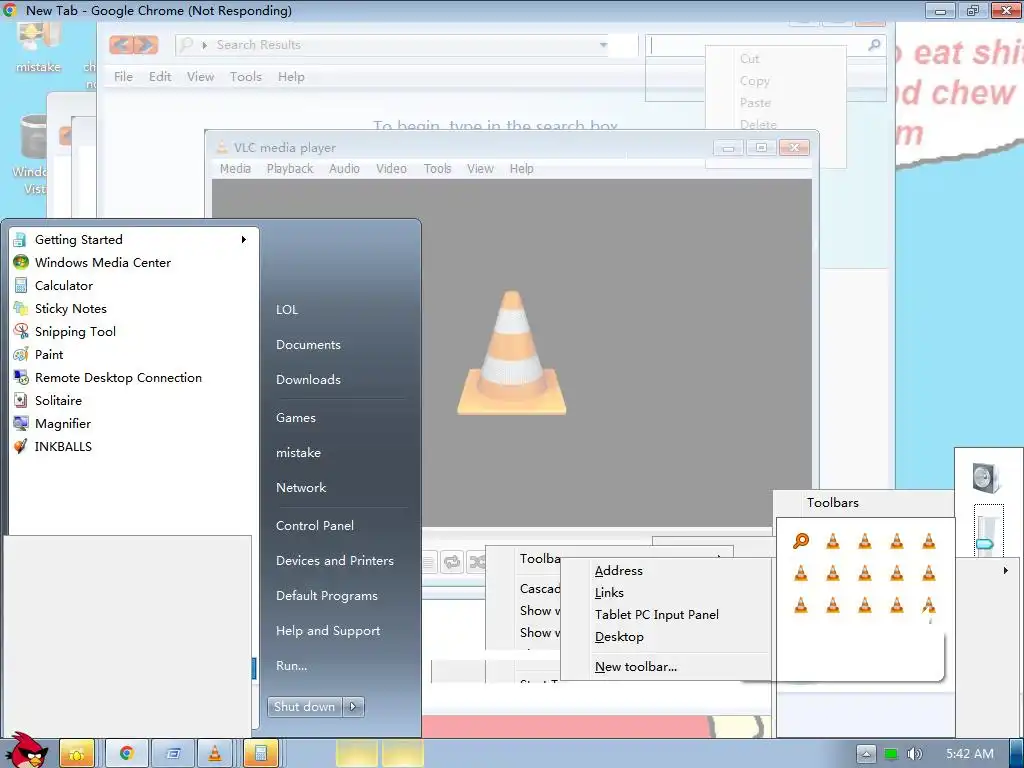Launch INKBALLS from the Start menu
1024x768 pixels.
[x=63, y=447]
